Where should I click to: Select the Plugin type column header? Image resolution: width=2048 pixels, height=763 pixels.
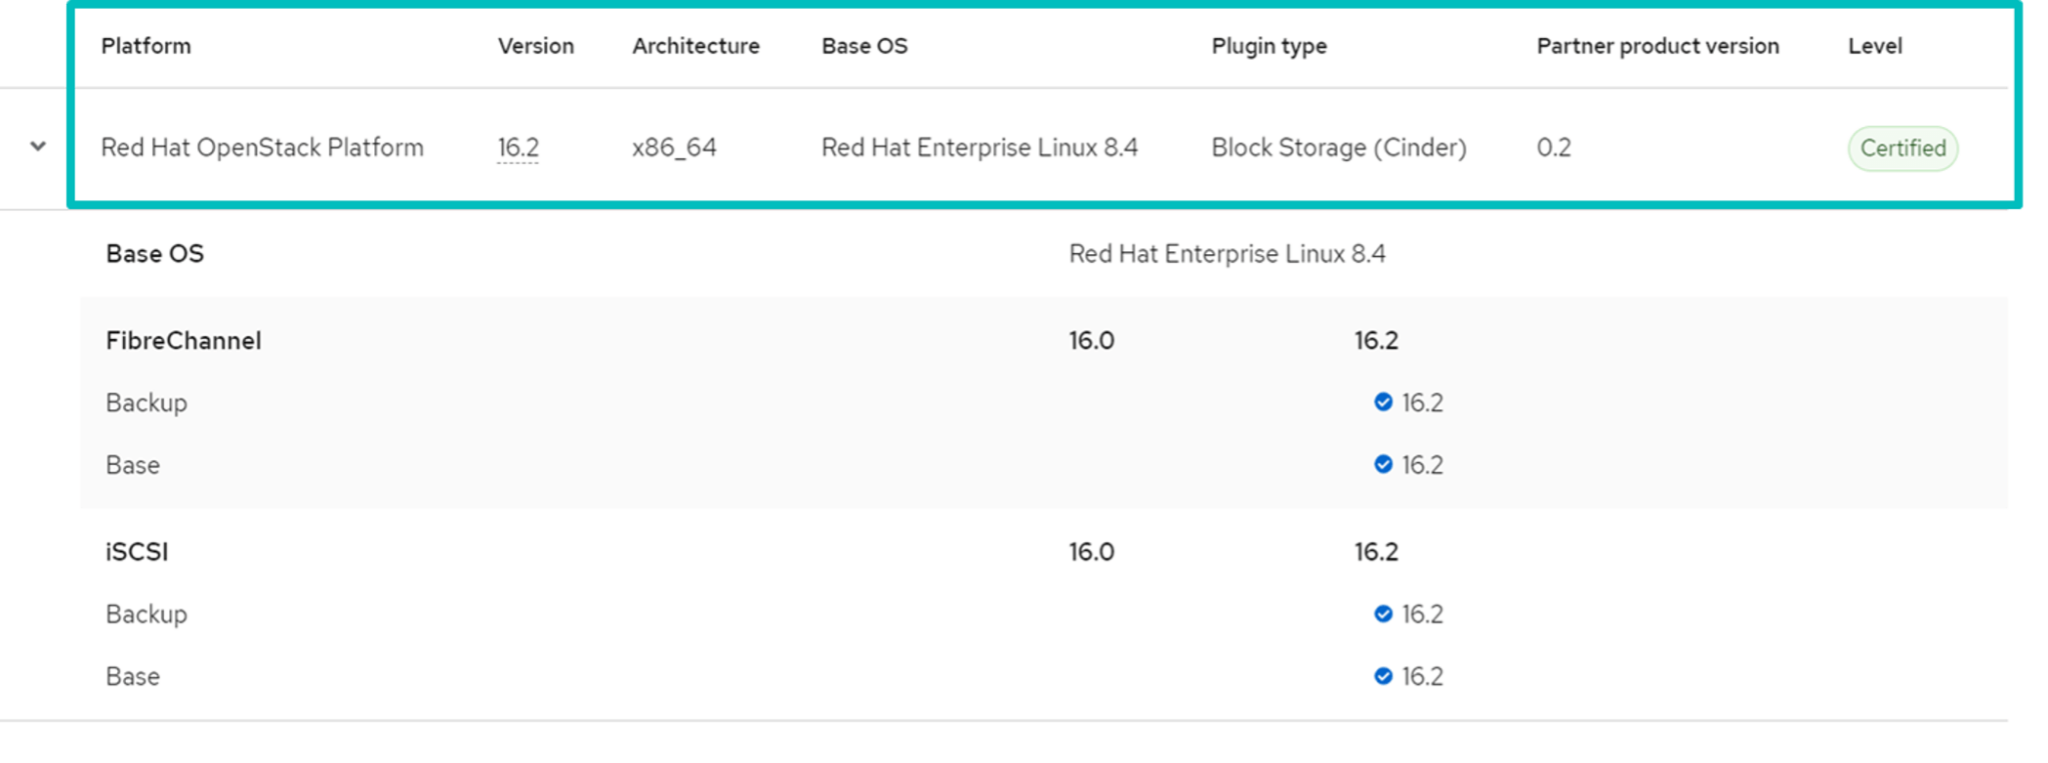(x=1268, y=46)
